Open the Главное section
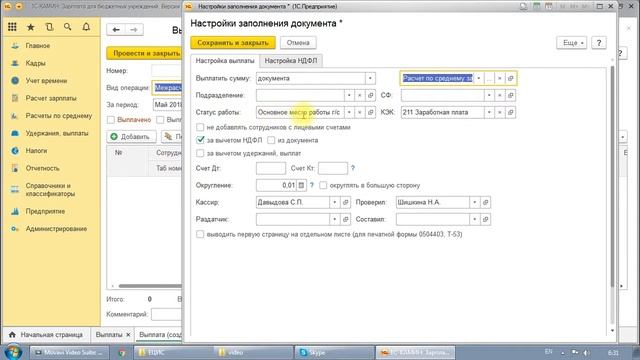 [38, 46]
